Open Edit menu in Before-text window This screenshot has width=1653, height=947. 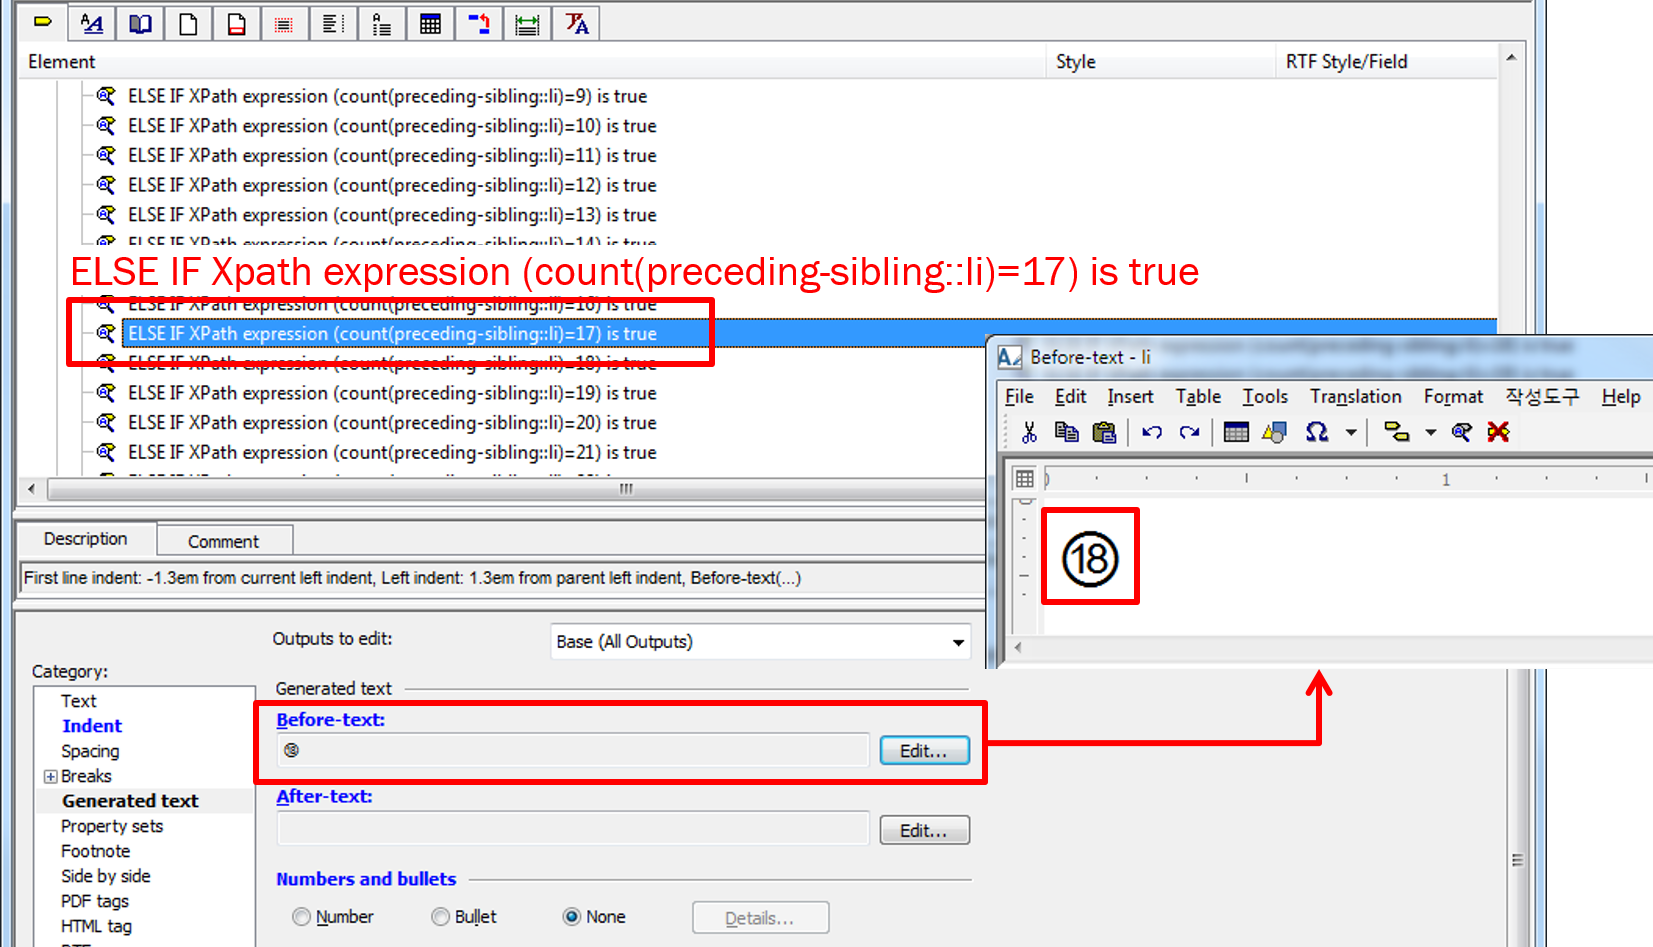tap(1070, 397)
